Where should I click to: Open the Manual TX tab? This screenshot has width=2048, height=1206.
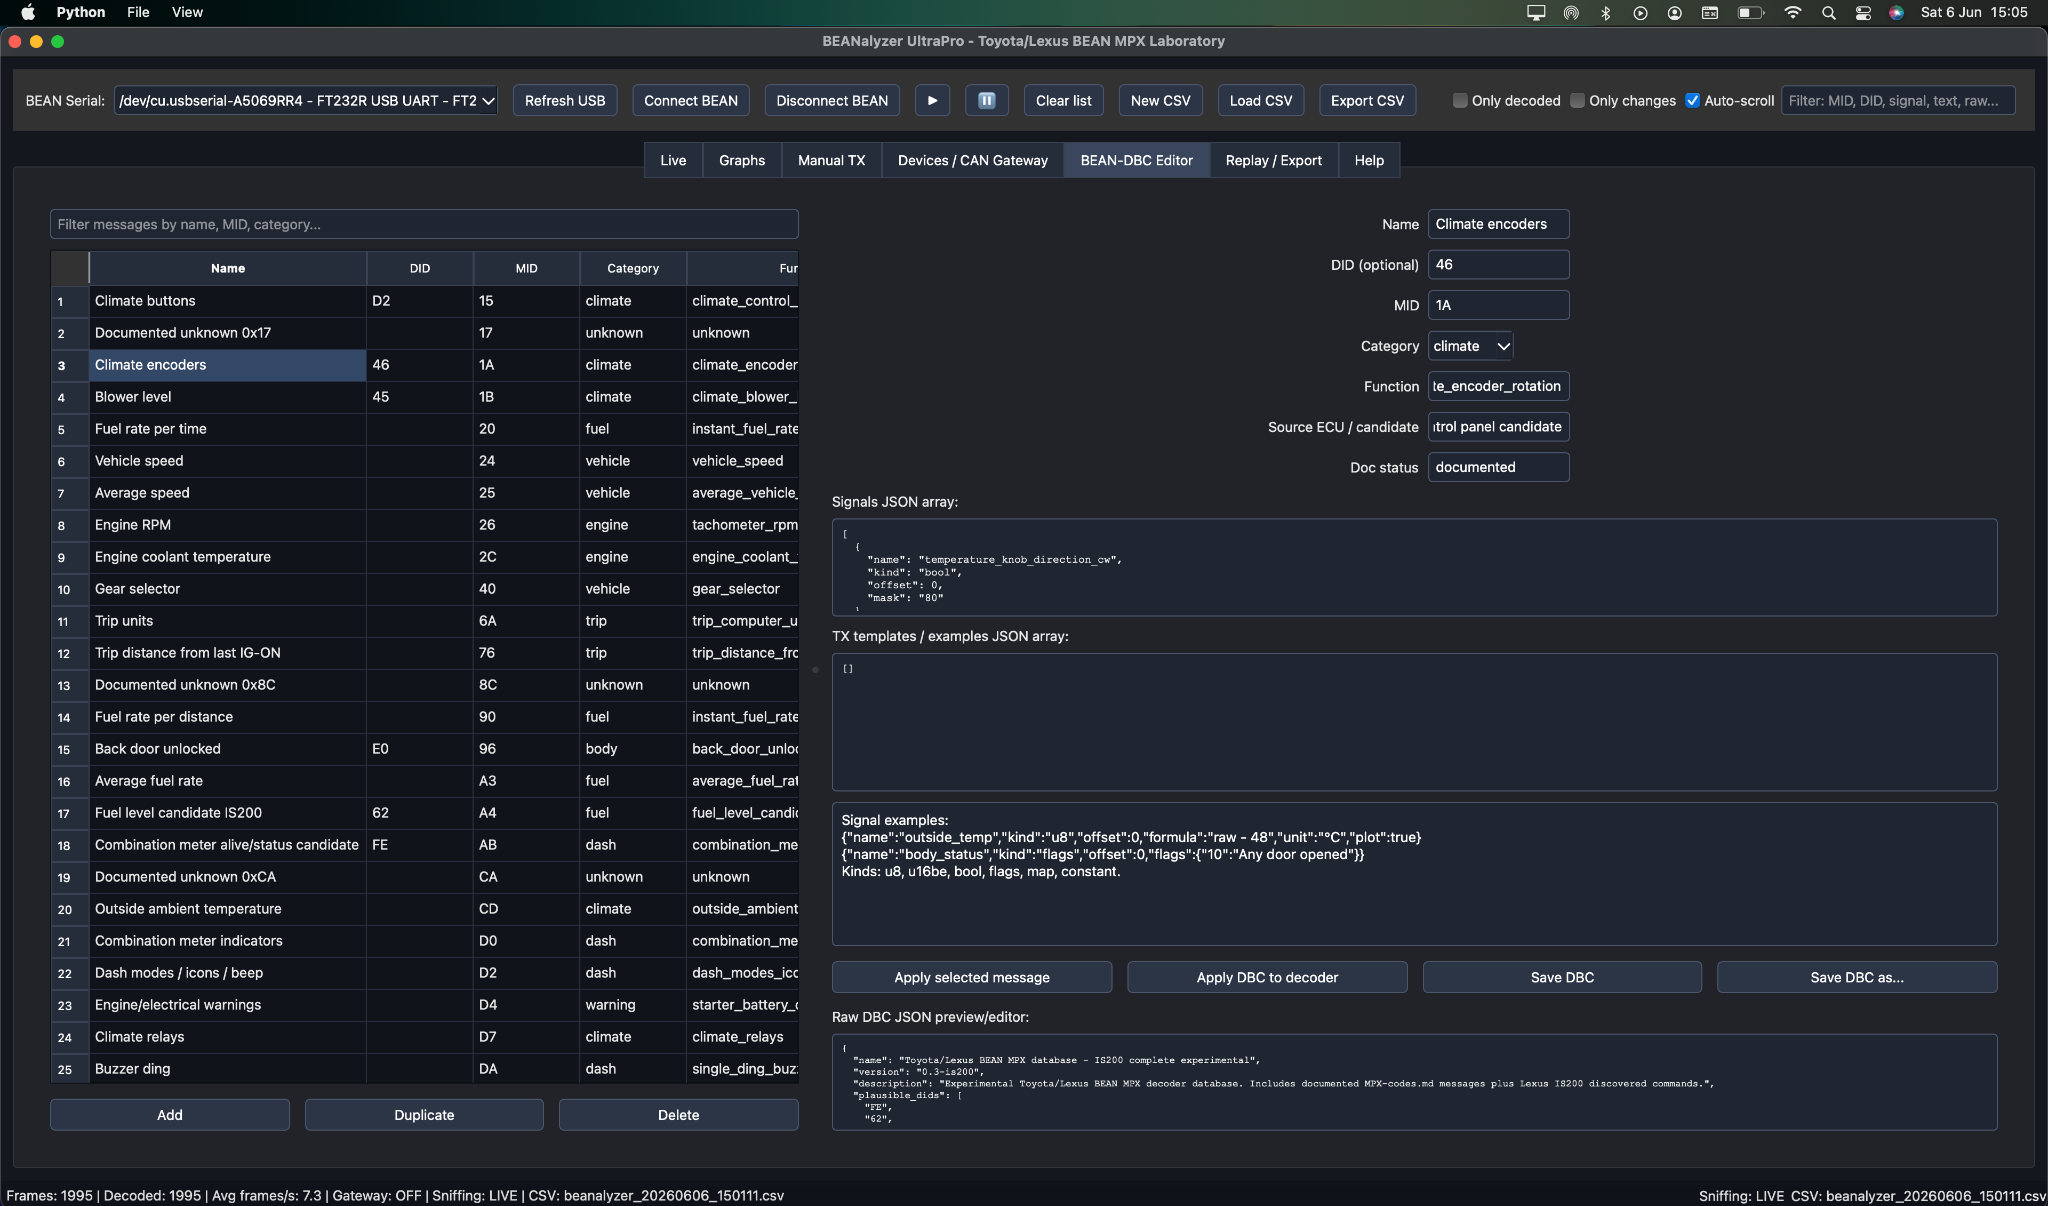pos(831,160)
